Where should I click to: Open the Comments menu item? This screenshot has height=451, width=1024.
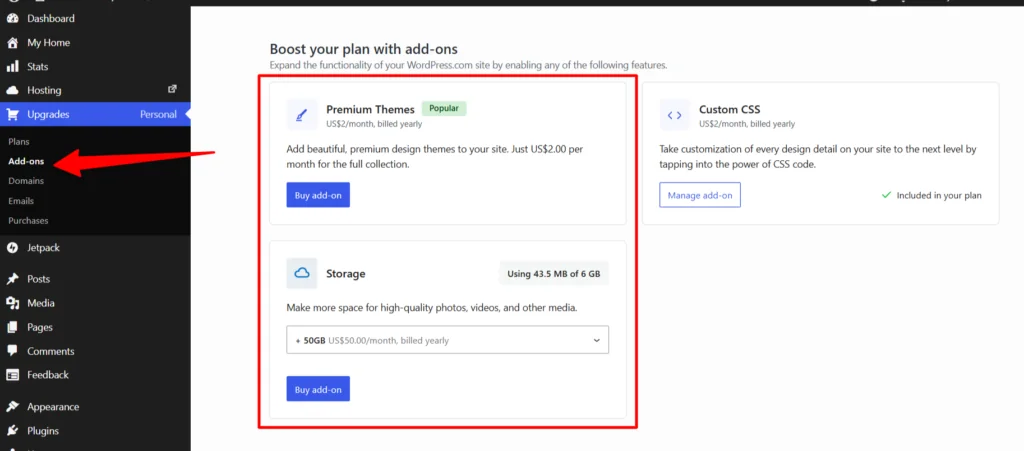click(95, 351)
